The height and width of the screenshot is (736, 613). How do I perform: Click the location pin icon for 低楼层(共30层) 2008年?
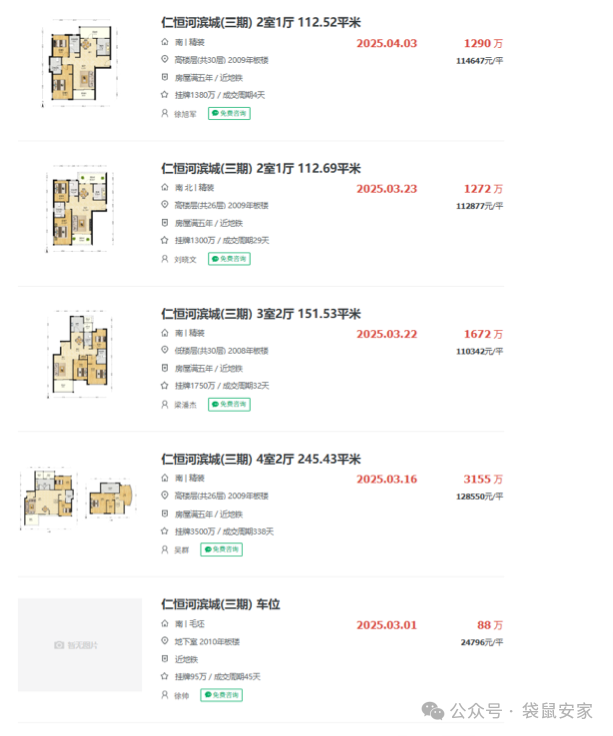pyautogui.click(x=165, y=350)
